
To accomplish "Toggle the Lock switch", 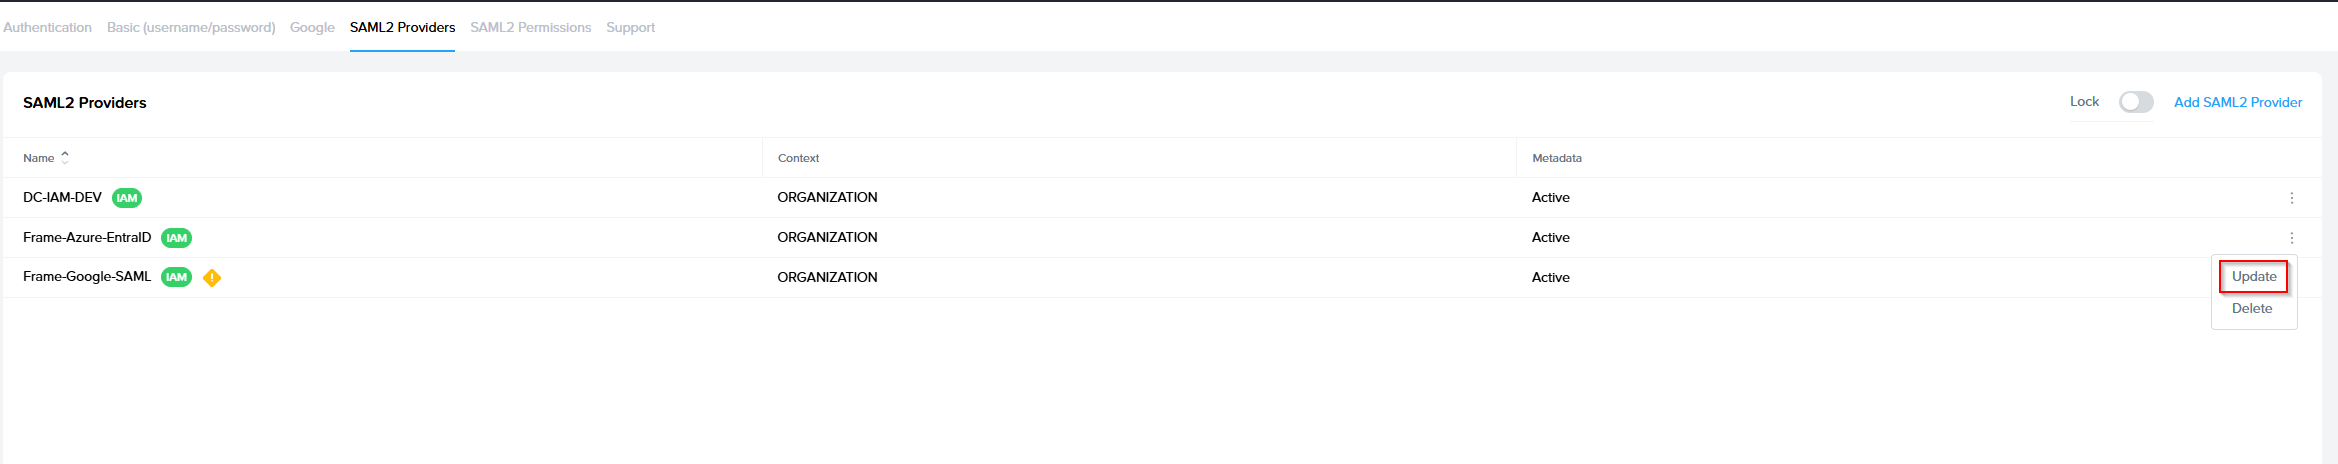I will [2135, 102].
